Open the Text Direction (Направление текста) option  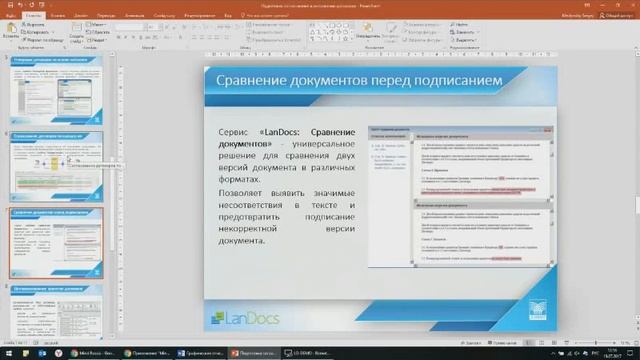pos(269,24)
